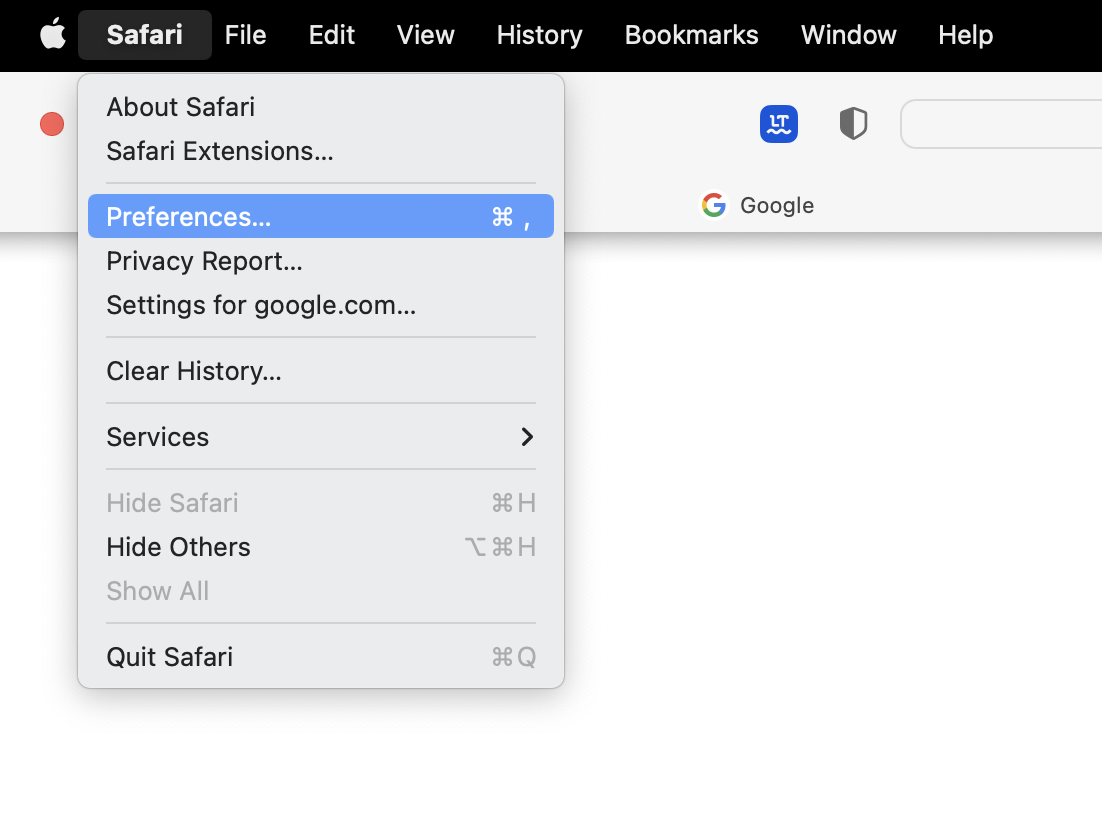
Task: Close the open Safari menu
Action: click(x=145, y=35)
